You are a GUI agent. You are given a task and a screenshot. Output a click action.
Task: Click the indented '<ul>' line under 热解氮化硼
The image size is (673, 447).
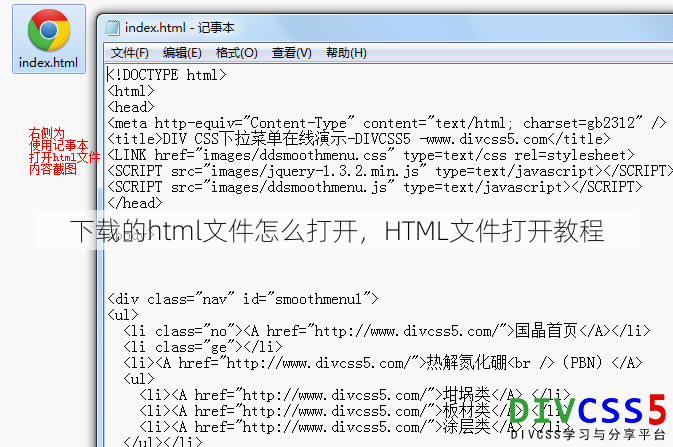[139, 379]
